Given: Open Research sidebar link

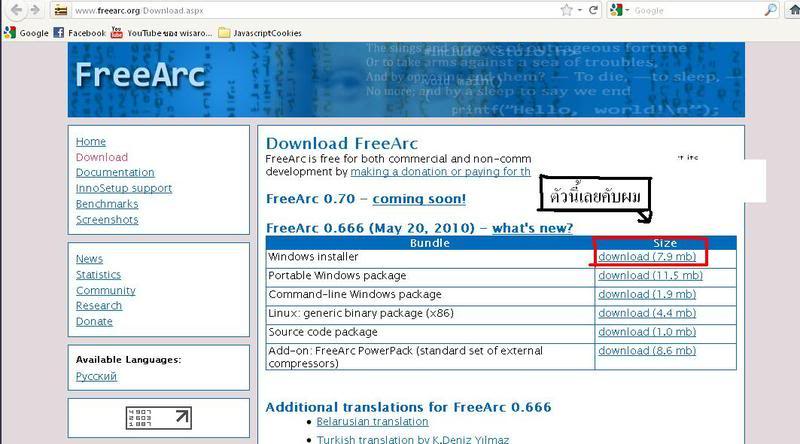Looking at the screenshot, I should [x=99, y=306].
